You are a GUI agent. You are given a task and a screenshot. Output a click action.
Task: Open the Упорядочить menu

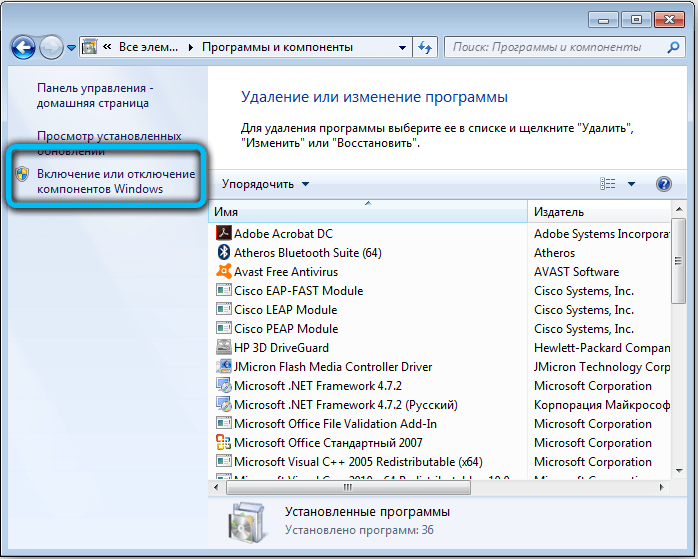[265, 184]
